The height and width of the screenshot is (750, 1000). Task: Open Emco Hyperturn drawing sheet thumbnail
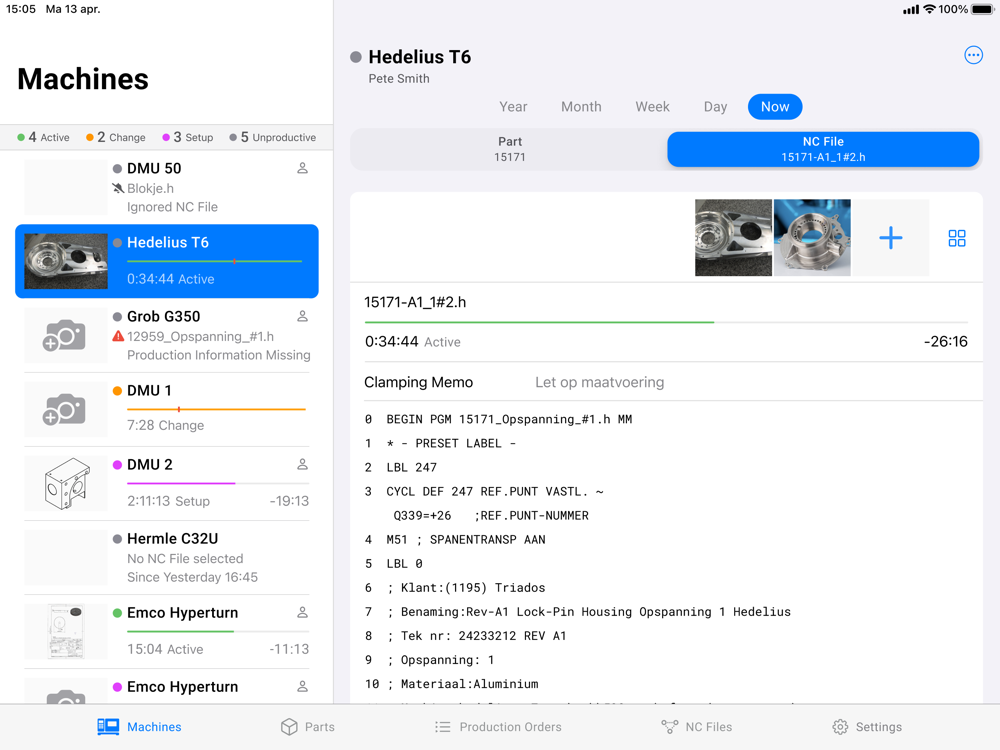pyautogui.click(x=66, y=631)
